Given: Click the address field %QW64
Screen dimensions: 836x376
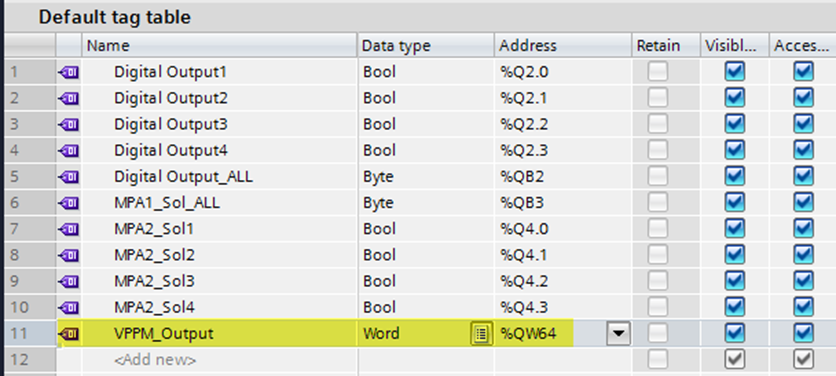Looking at the screenshot, I should tap(550, 334).
